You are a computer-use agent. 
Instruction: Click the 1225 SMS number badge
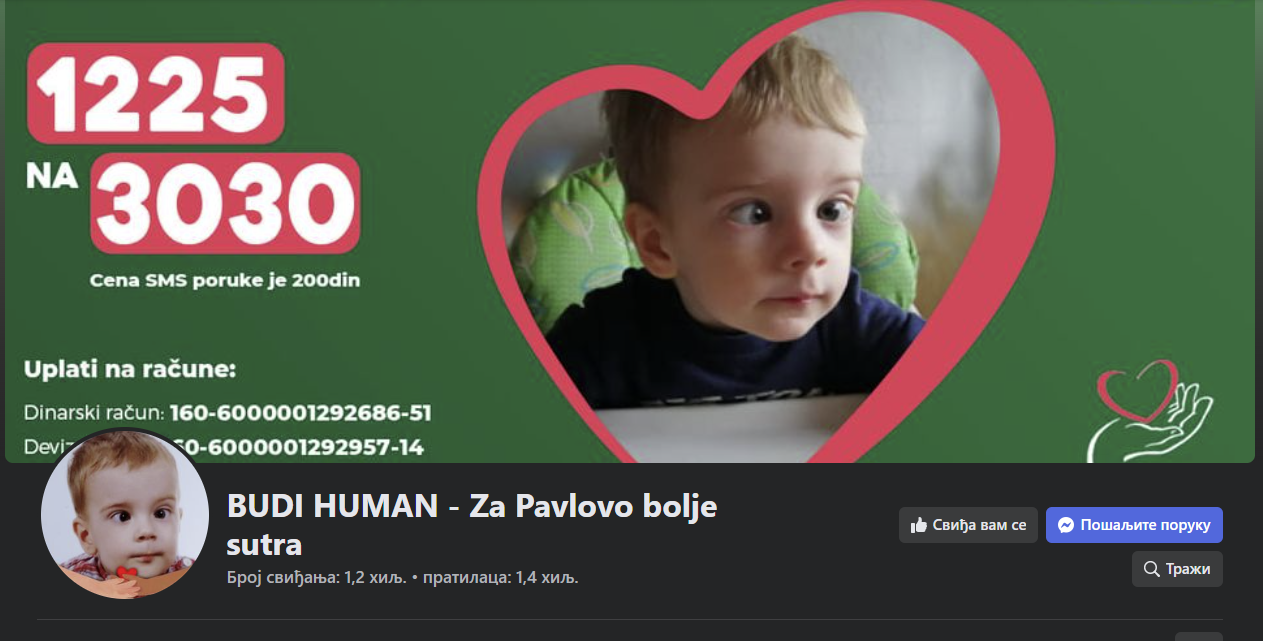156,93
